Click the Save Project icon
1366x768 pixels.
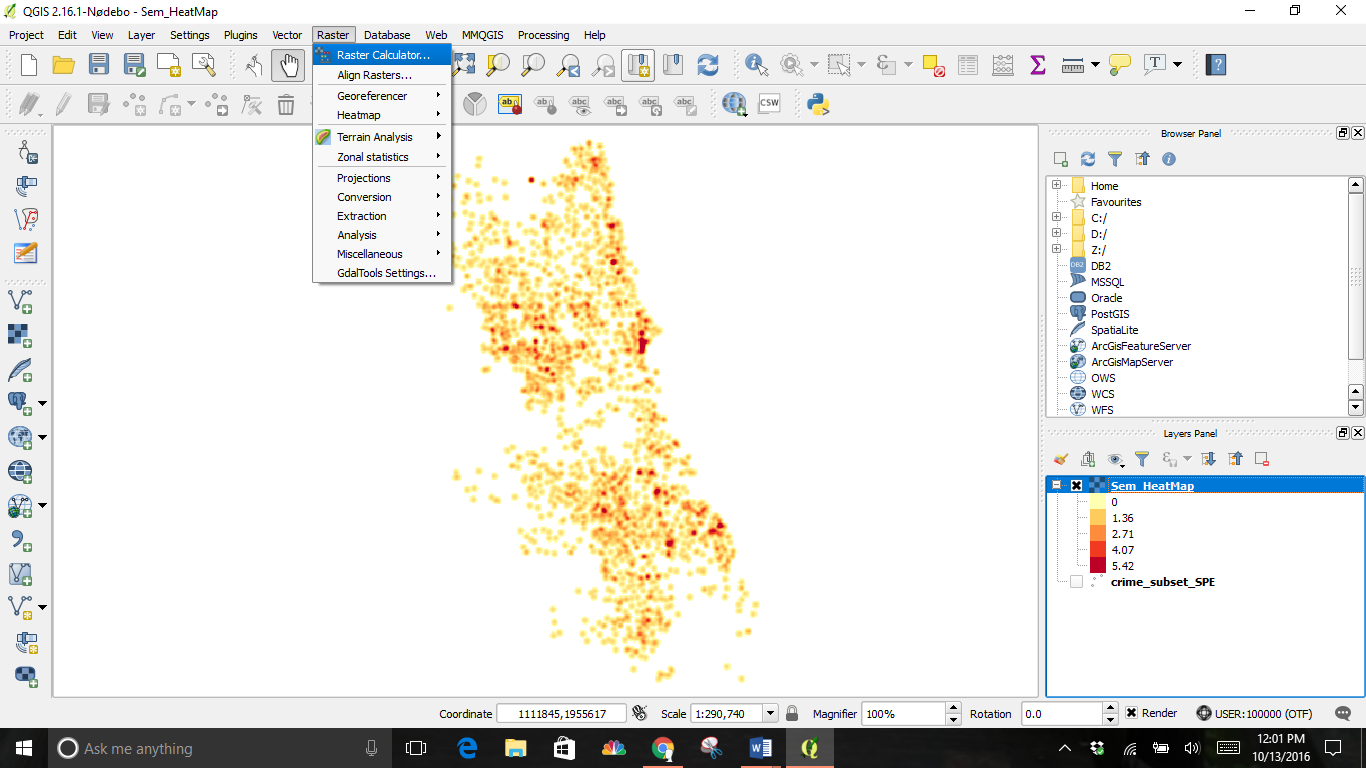(98, 65)
